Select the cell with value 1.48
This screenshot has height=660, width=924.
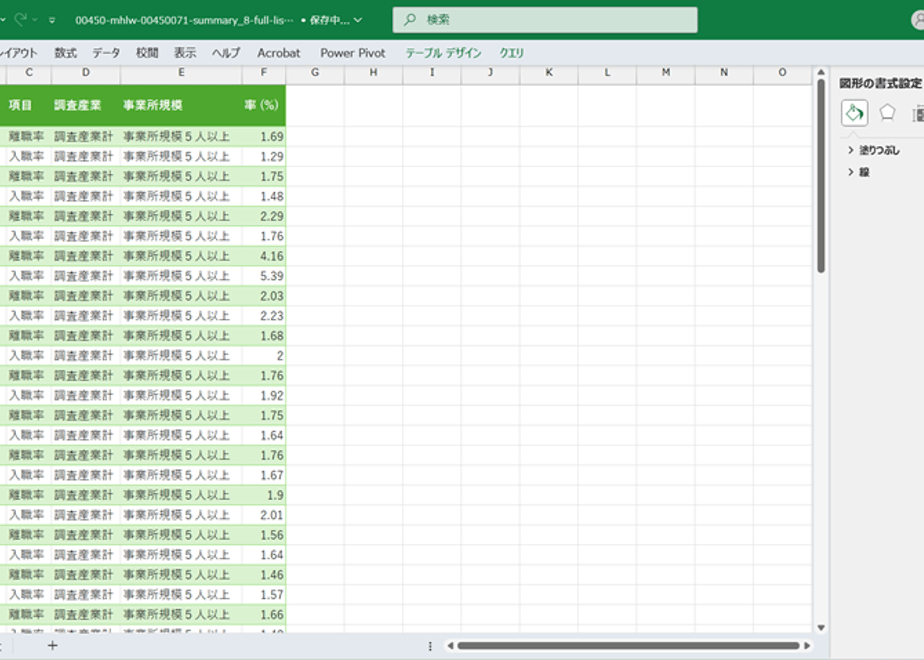tap(263, 196)
